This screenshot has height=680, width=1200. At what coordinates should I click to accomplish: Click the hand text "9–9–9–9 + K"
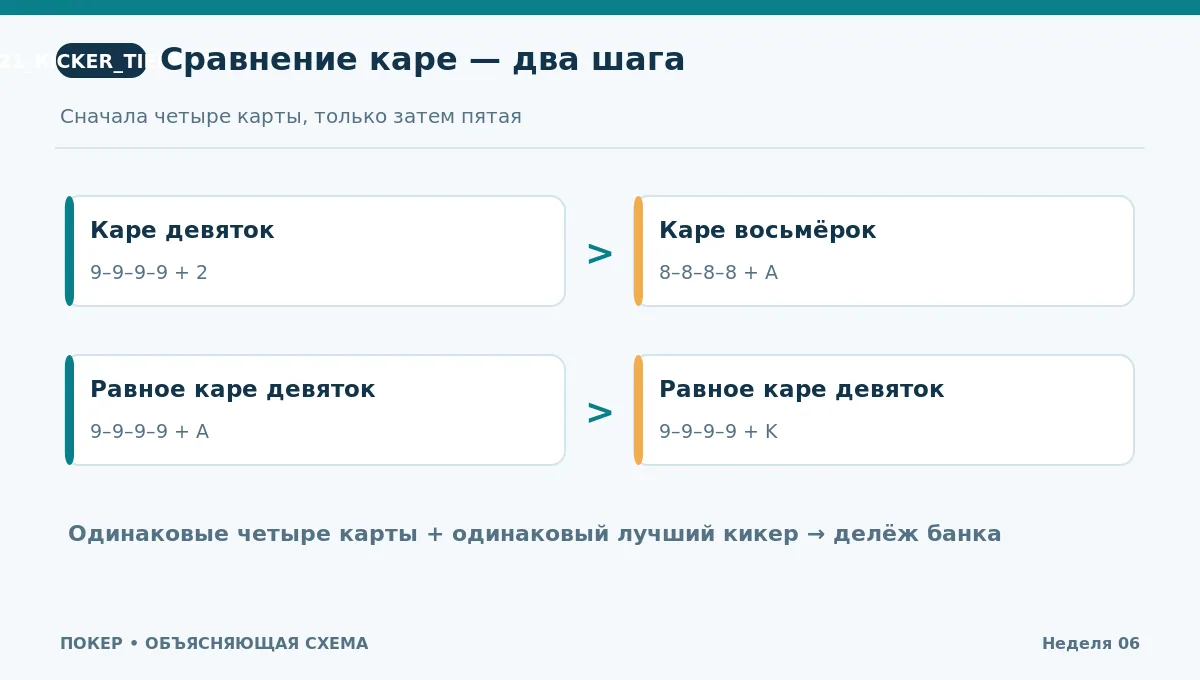pos(718,432)
